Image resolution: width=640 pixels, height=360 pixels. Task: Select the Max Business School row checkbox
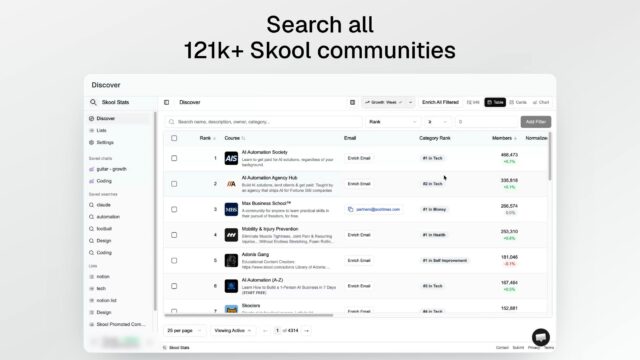pos(174,209)
